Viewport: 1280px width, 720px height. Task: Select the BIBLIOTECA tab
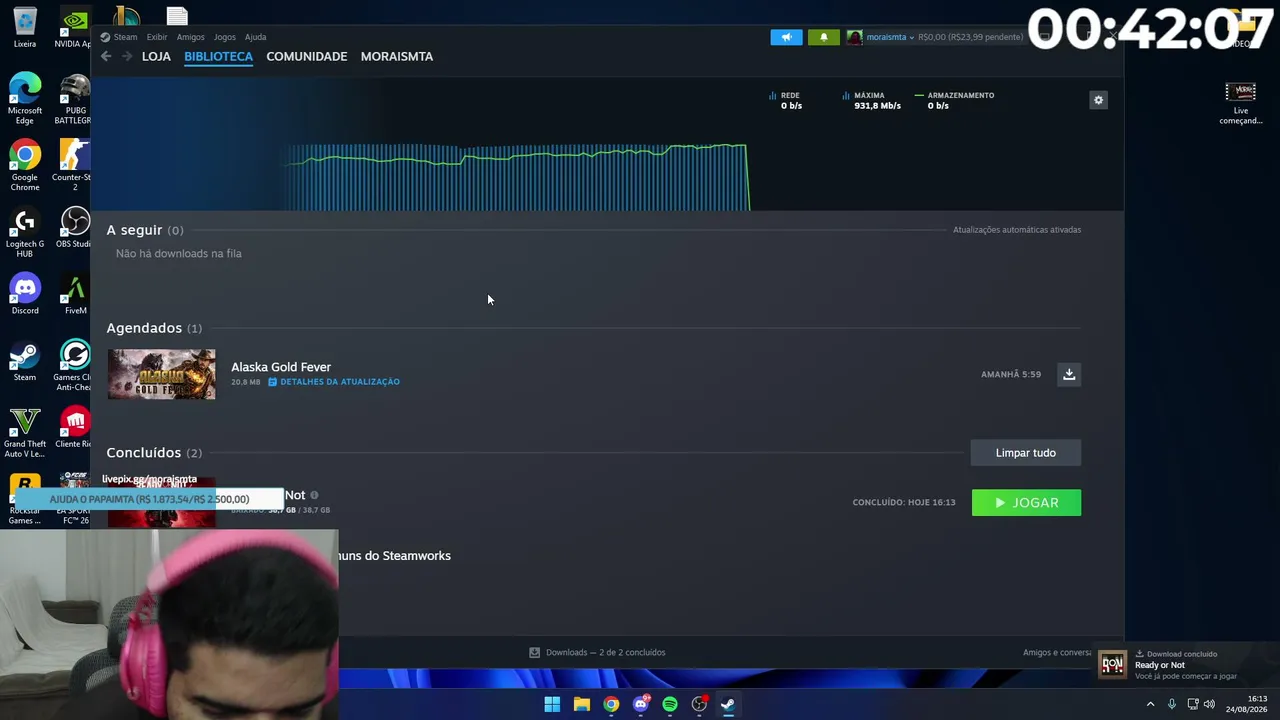coord(218,56)
